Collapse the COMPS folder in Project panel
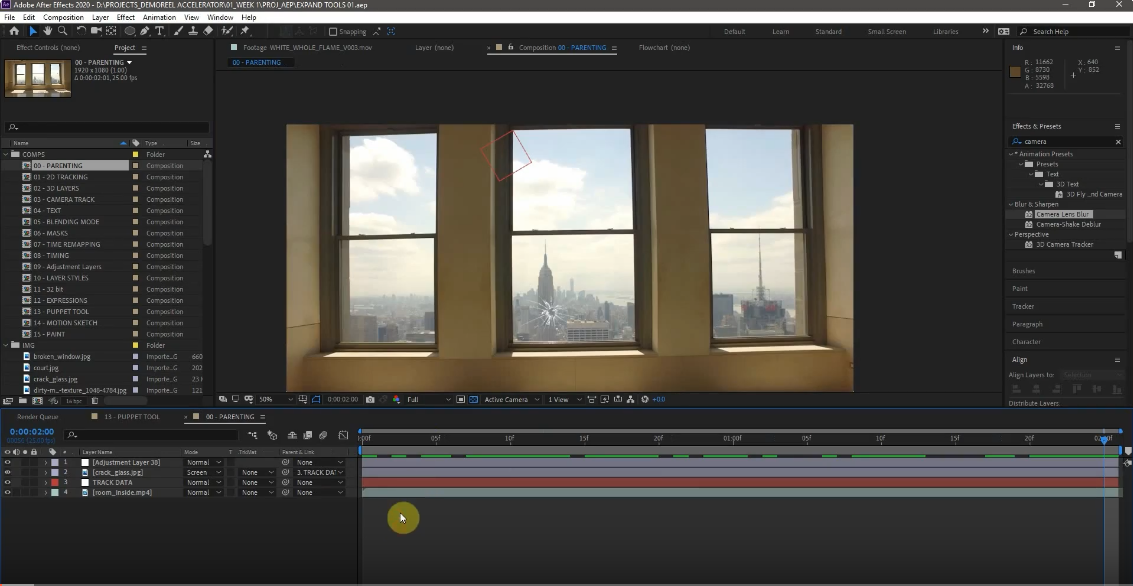1133x586 pixels. click(6, 155)
